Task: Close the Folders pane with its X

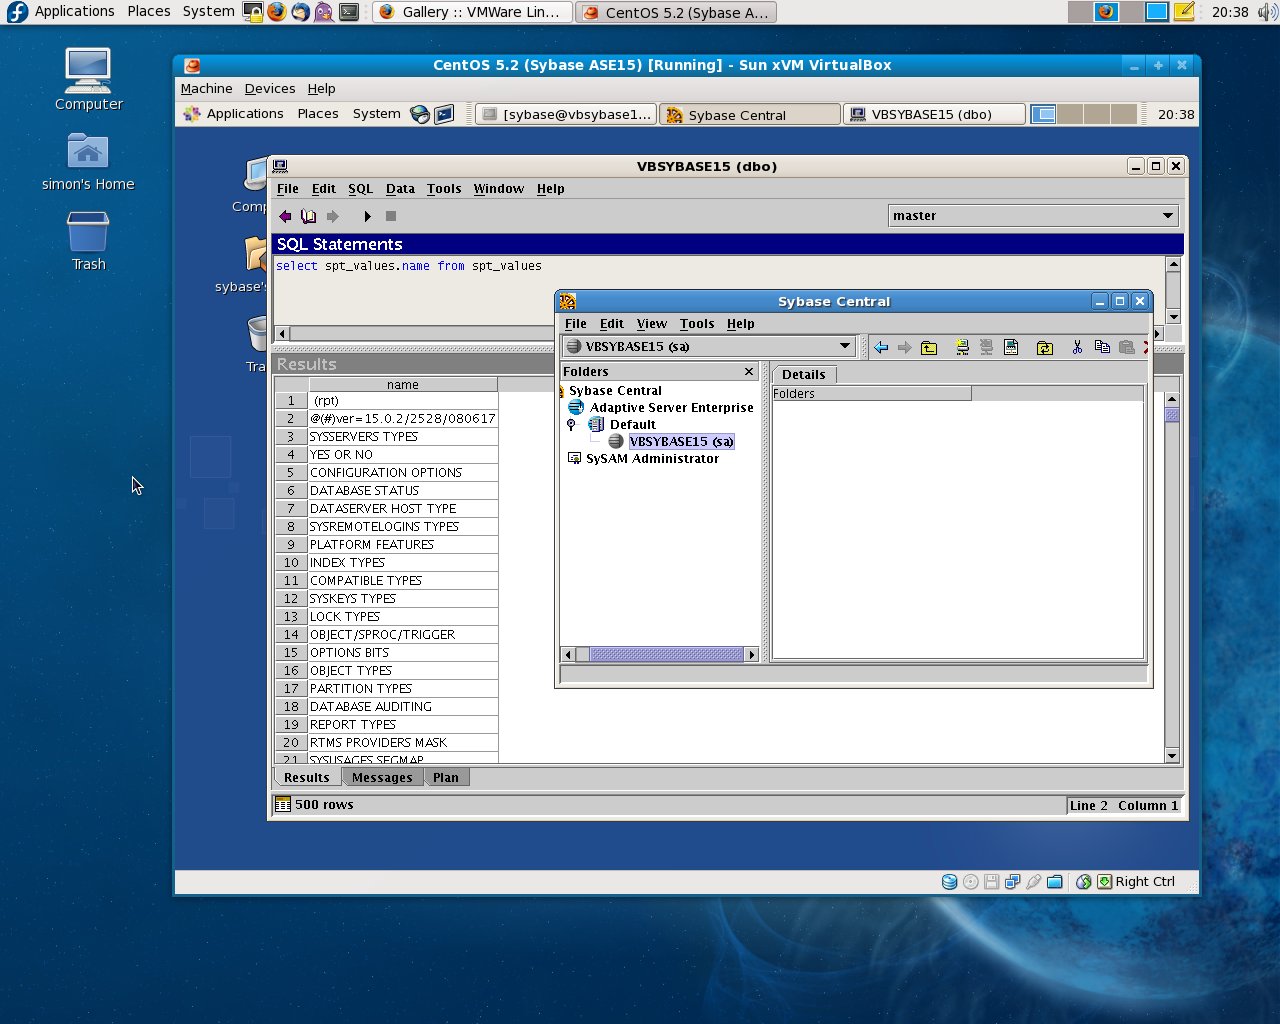Action: (749, 372)
